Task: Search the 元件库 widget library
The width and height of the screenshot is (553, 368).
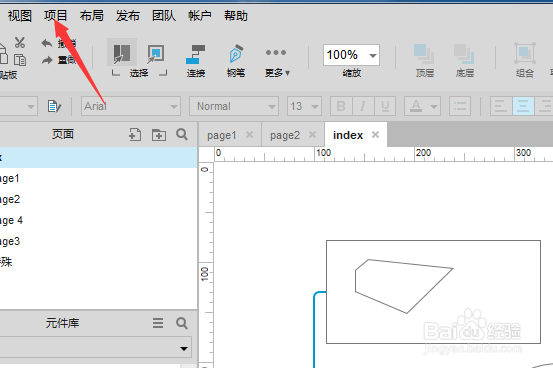Action: click(182, 323)
